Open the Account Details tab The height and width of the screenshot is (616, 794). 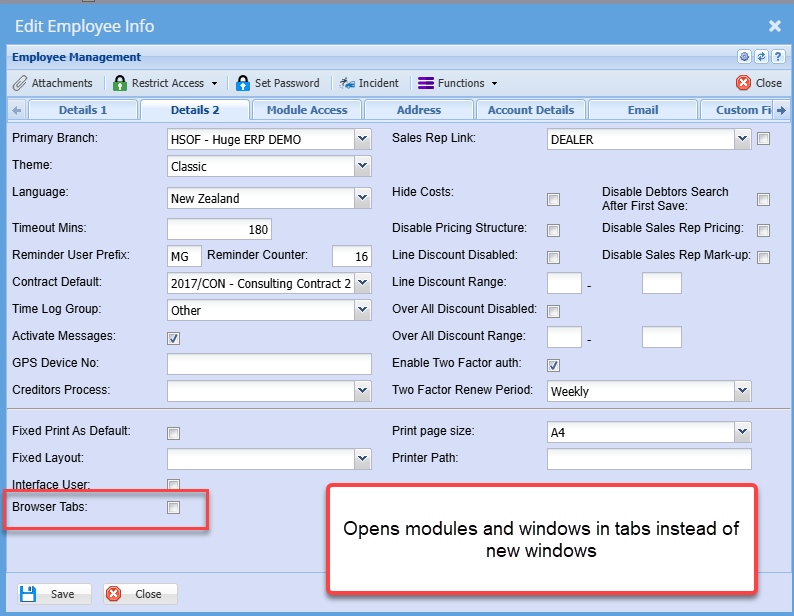[531, 110]
